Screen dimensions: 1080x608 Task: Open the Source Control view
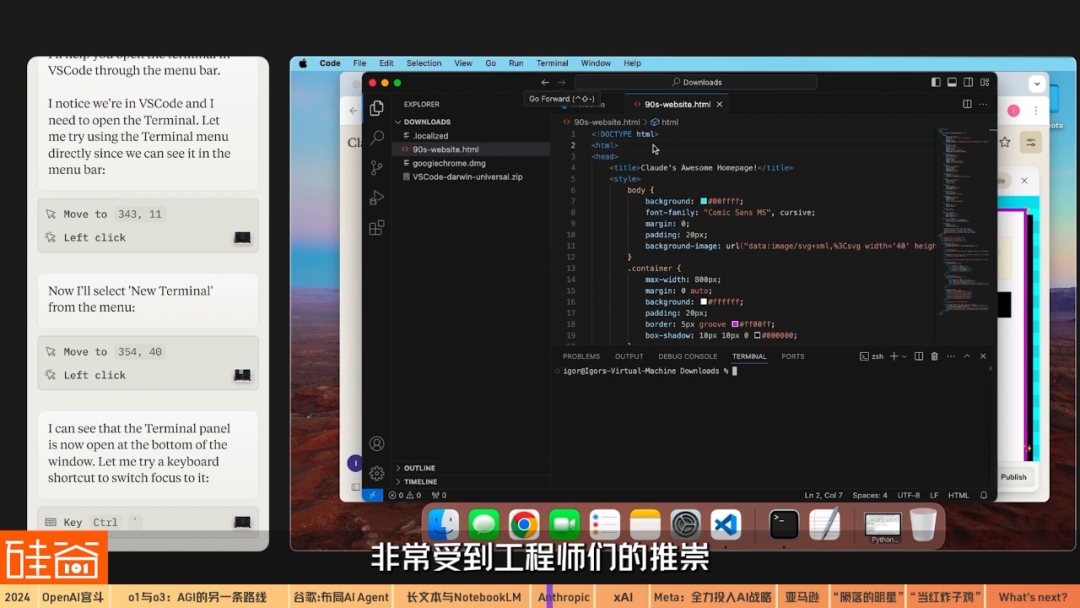tap(377, 168)
